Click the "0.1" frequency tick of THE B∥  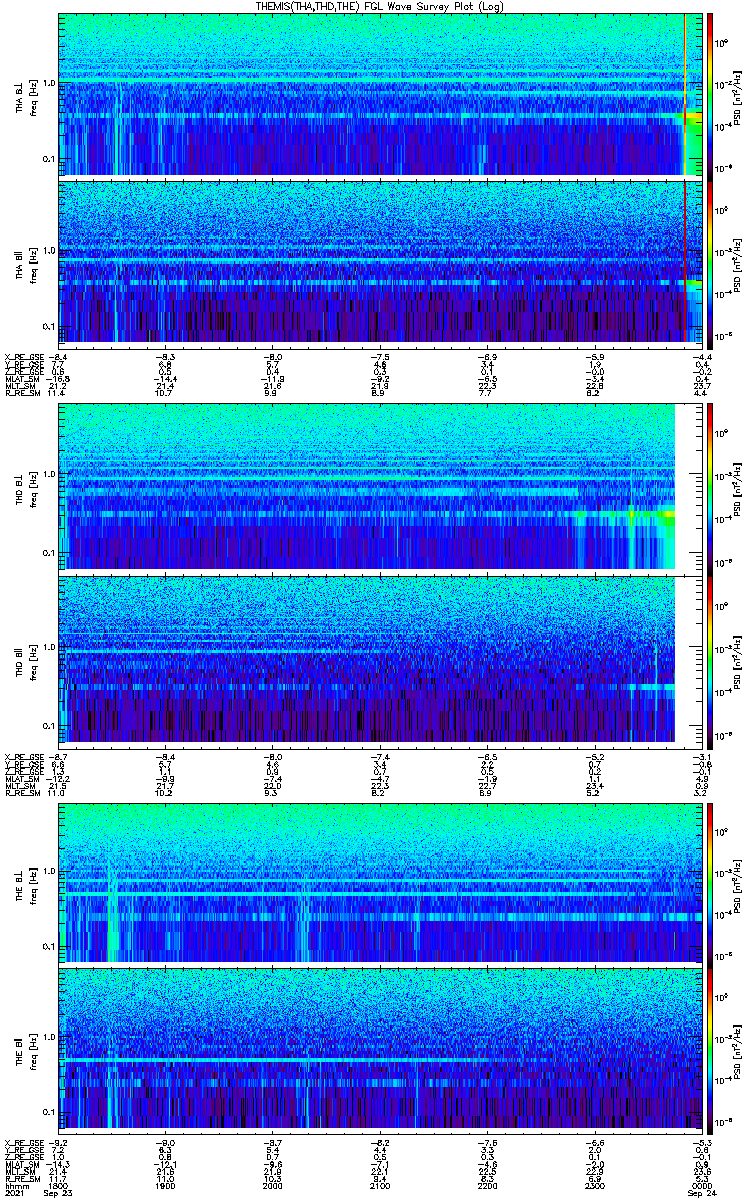(x=48, y=1112)
